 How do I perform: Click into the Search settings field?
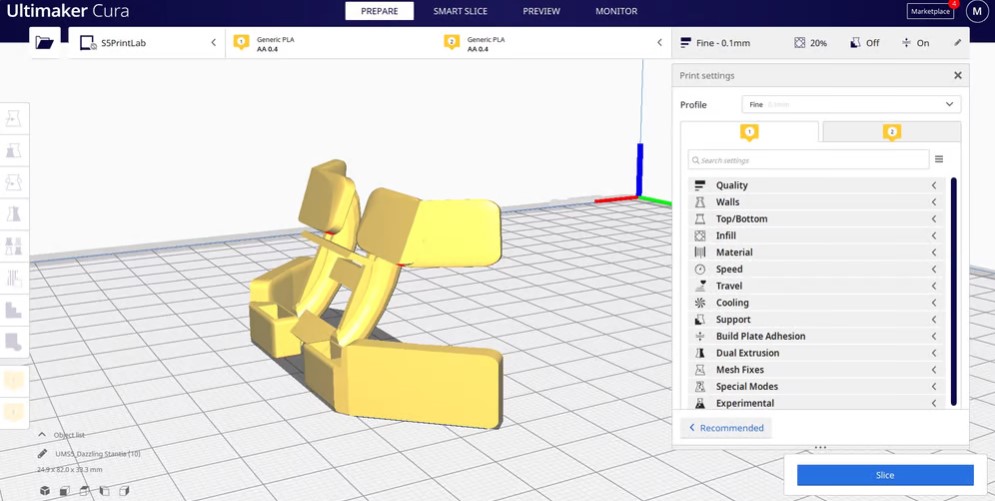pyautogui.click(x=808, y=160)
